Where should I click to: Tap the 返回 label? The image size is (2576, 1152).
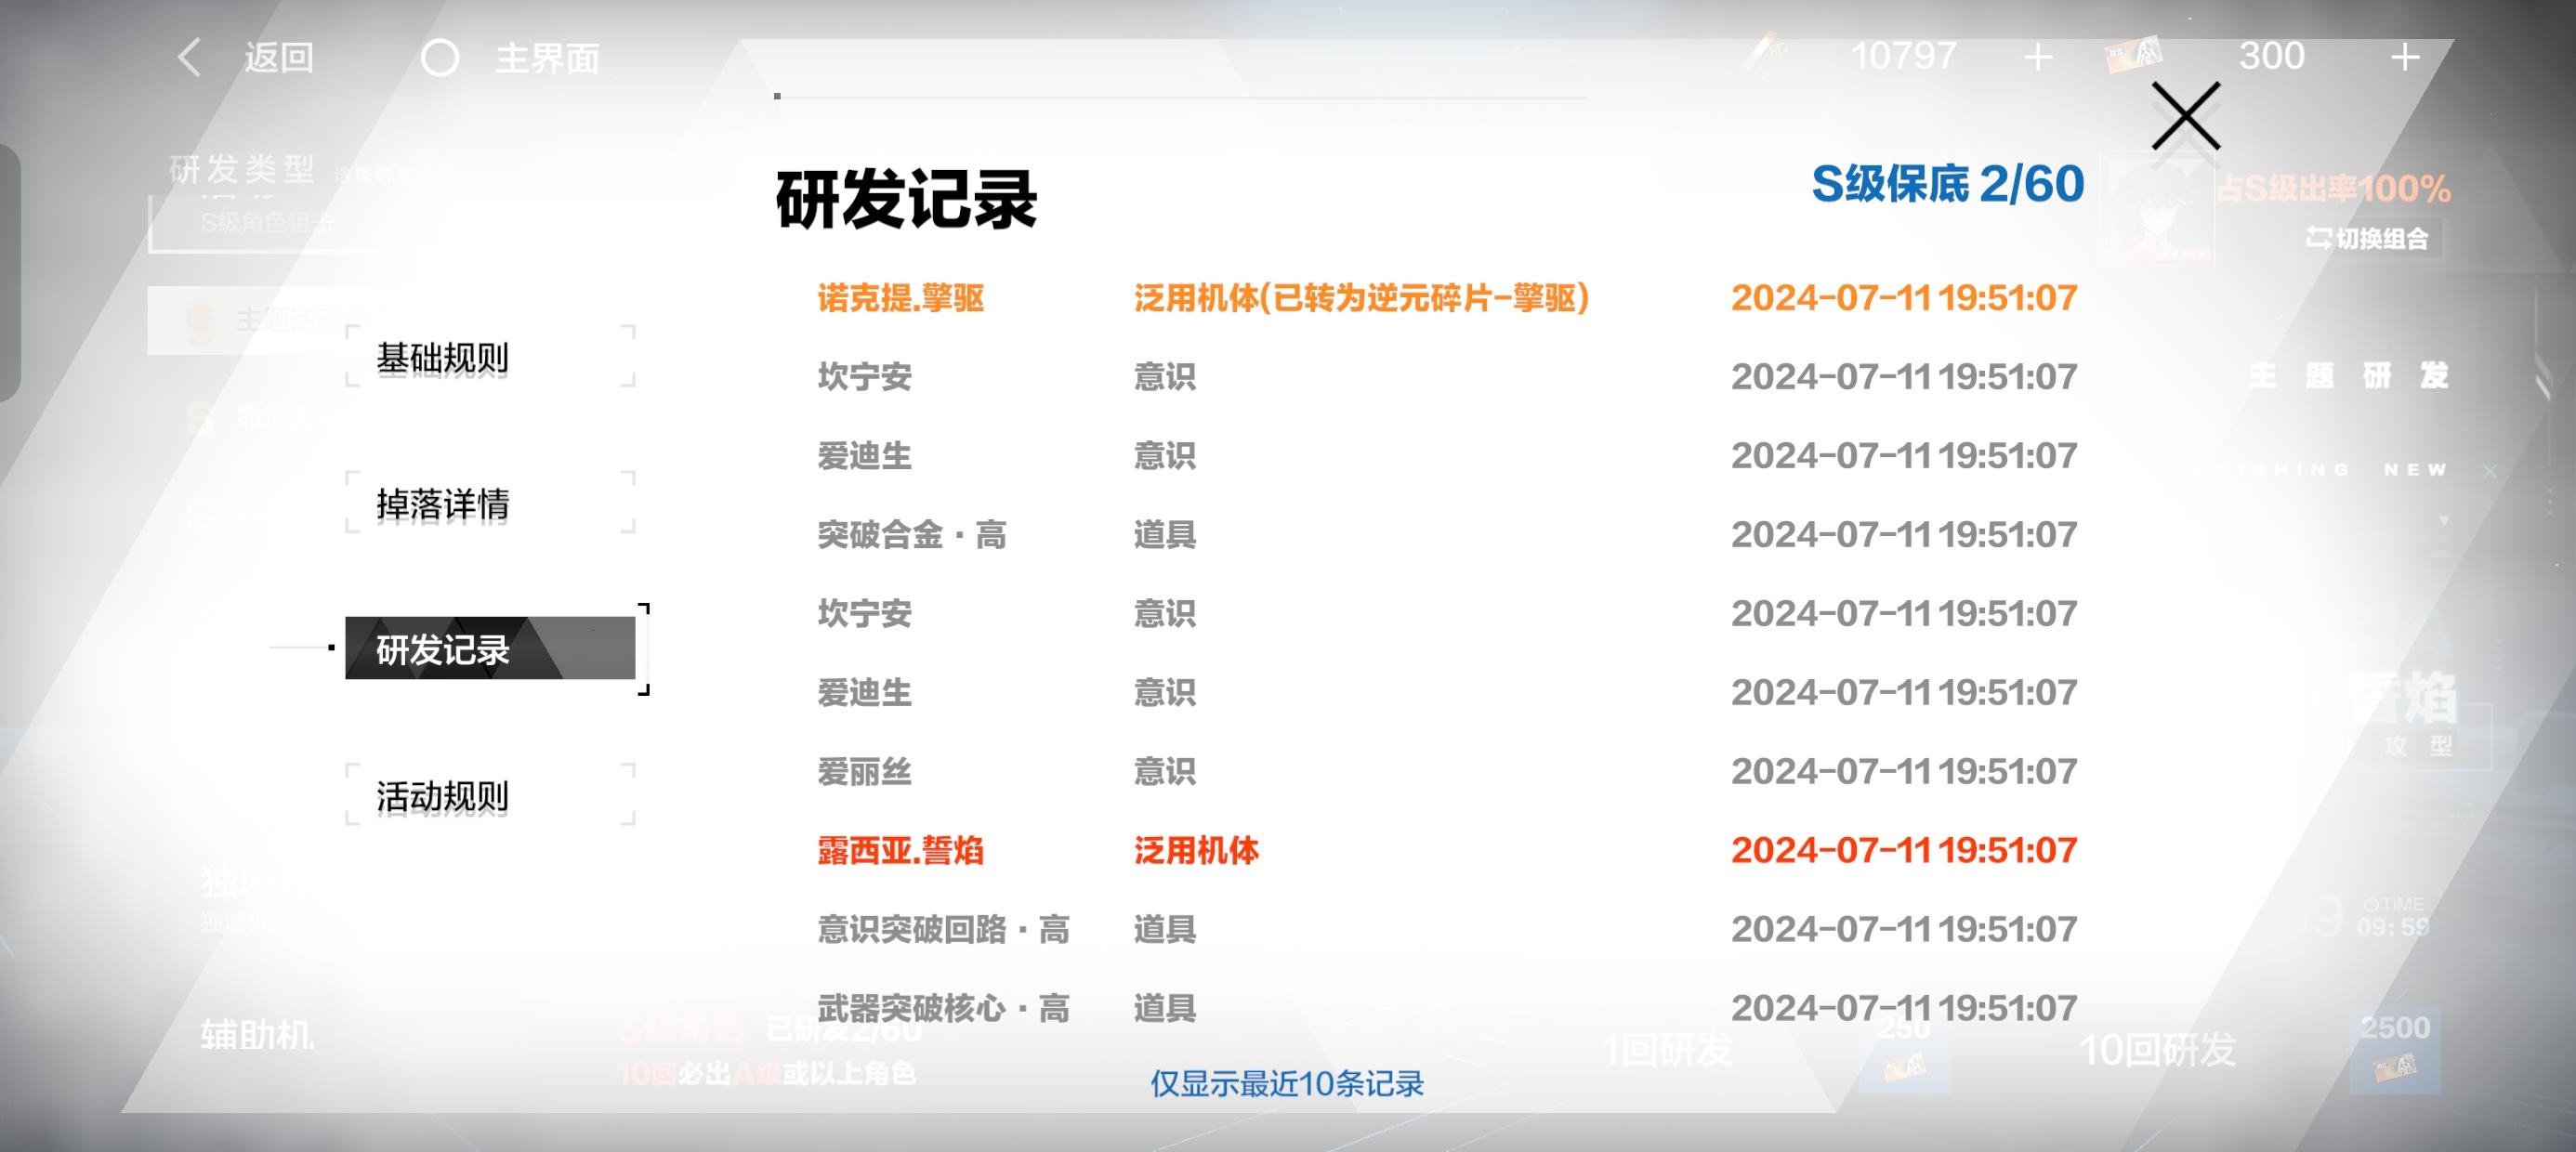pyautogui.click(x=279, y=58)
